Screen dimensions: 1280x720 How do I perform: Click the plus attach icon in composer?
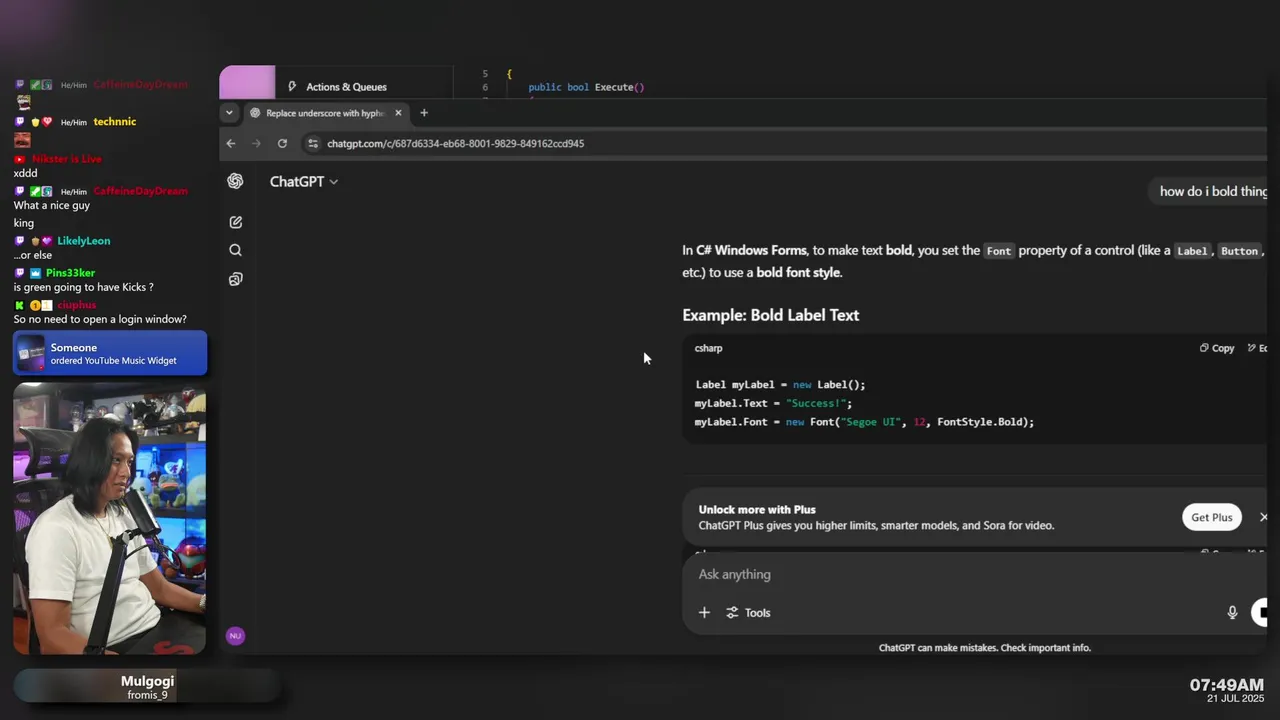704,612
